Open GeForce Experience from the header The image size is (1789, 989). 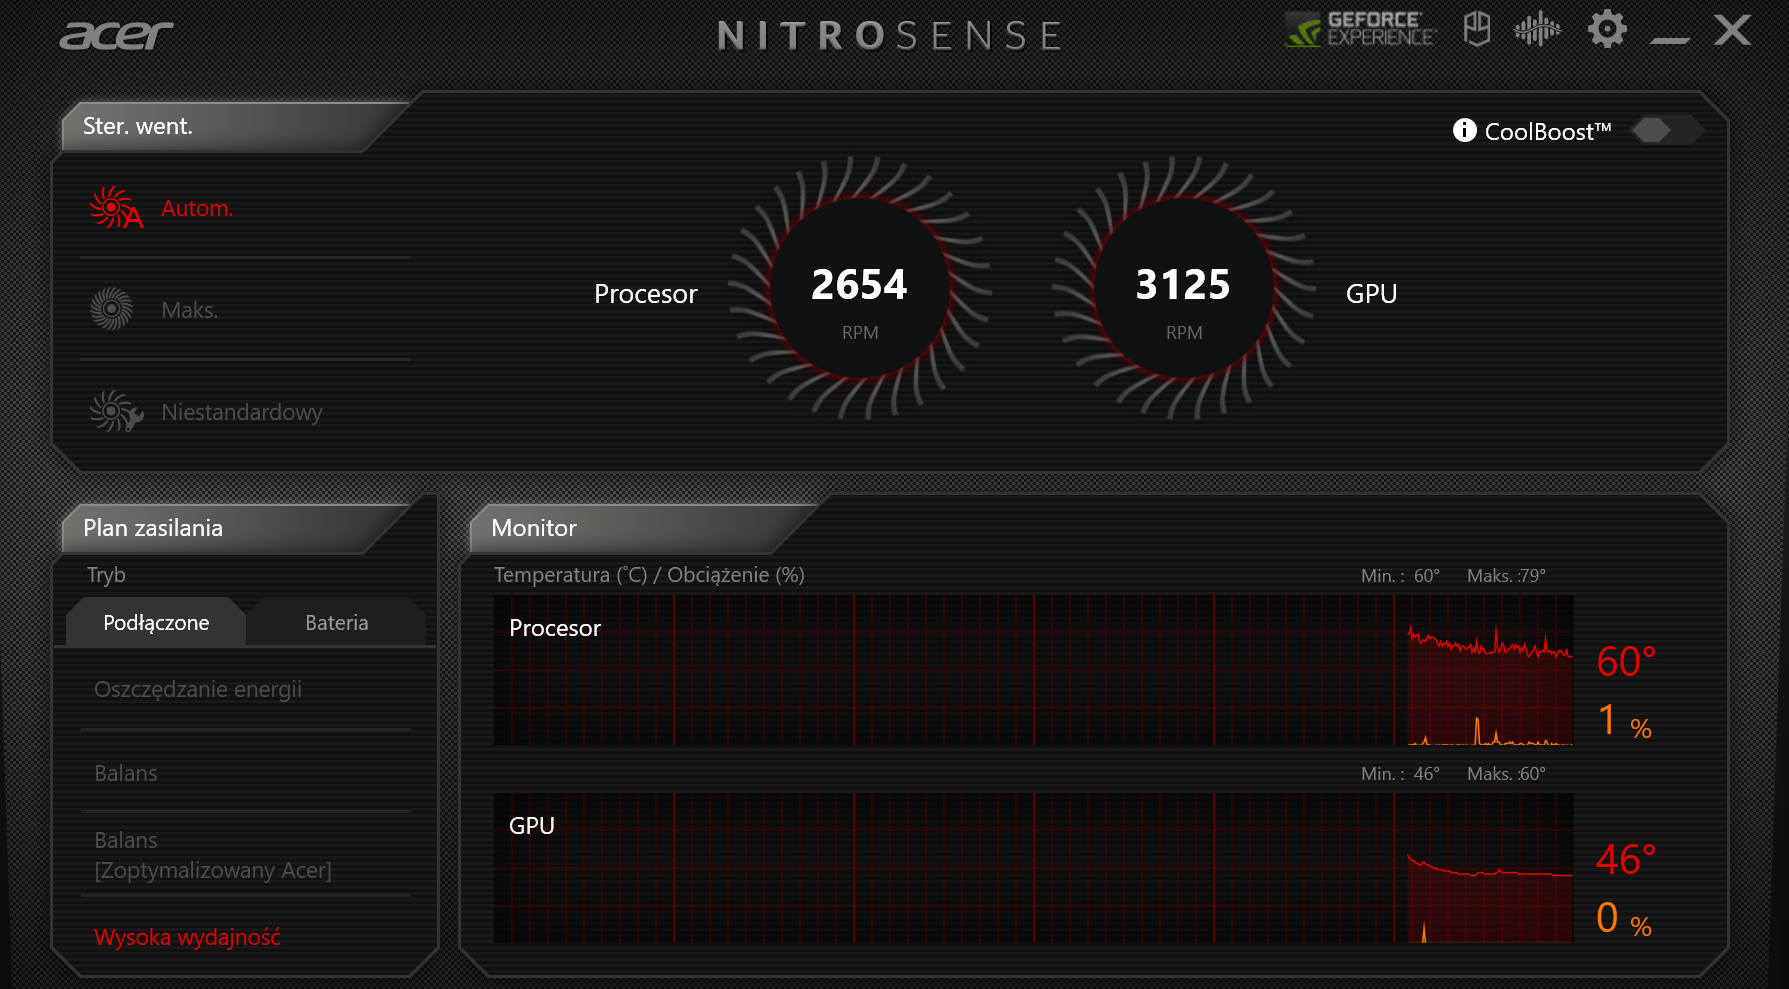1360,30
